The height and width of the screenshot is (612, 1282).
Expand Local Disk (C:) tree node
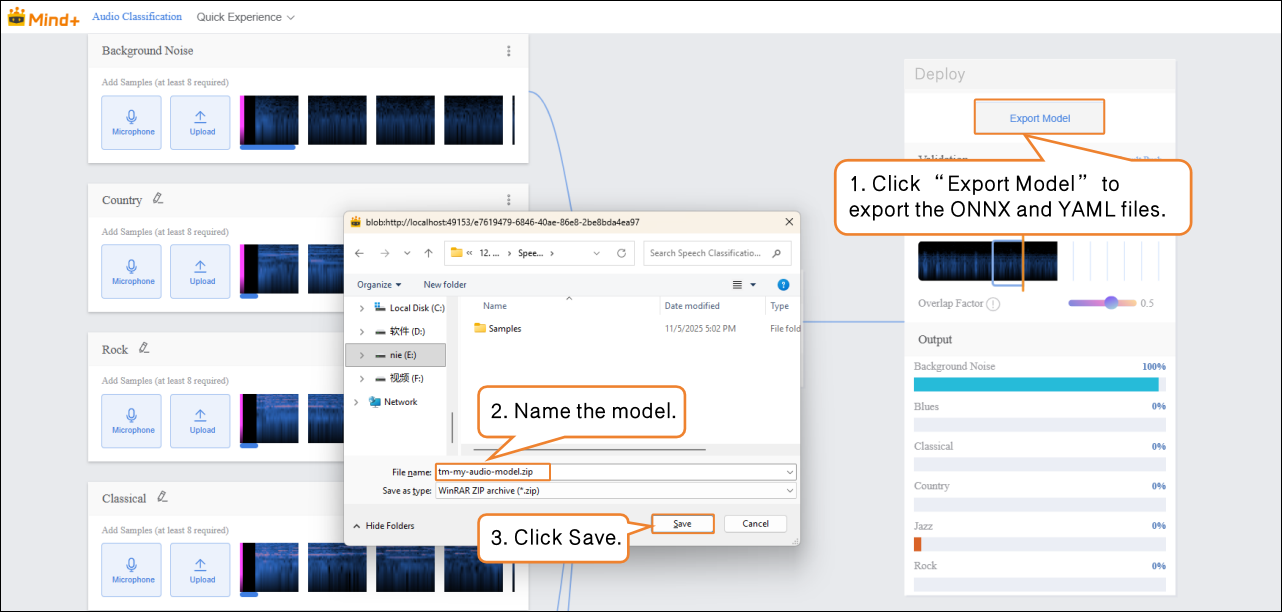361,308
